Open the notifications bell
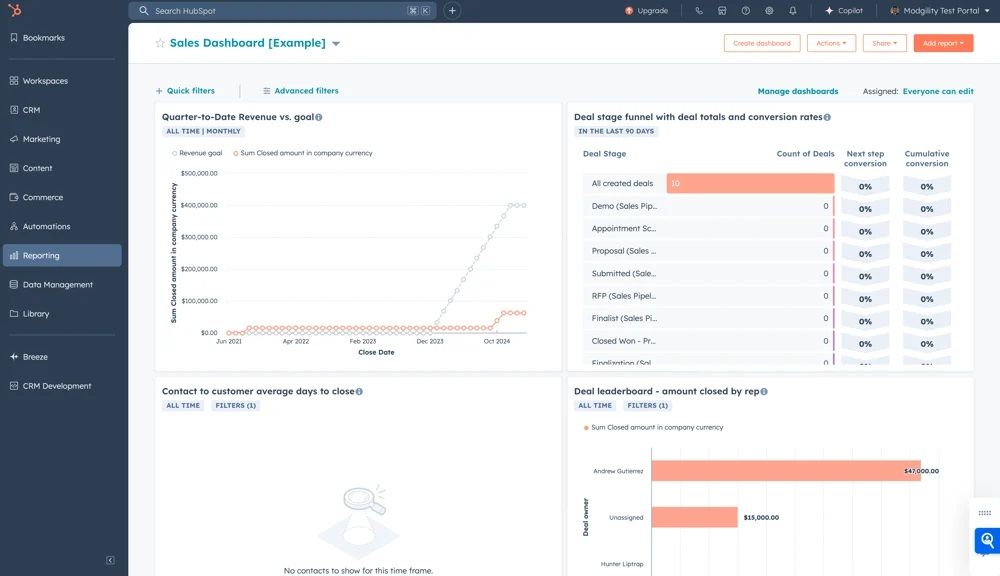 point(793,11)
